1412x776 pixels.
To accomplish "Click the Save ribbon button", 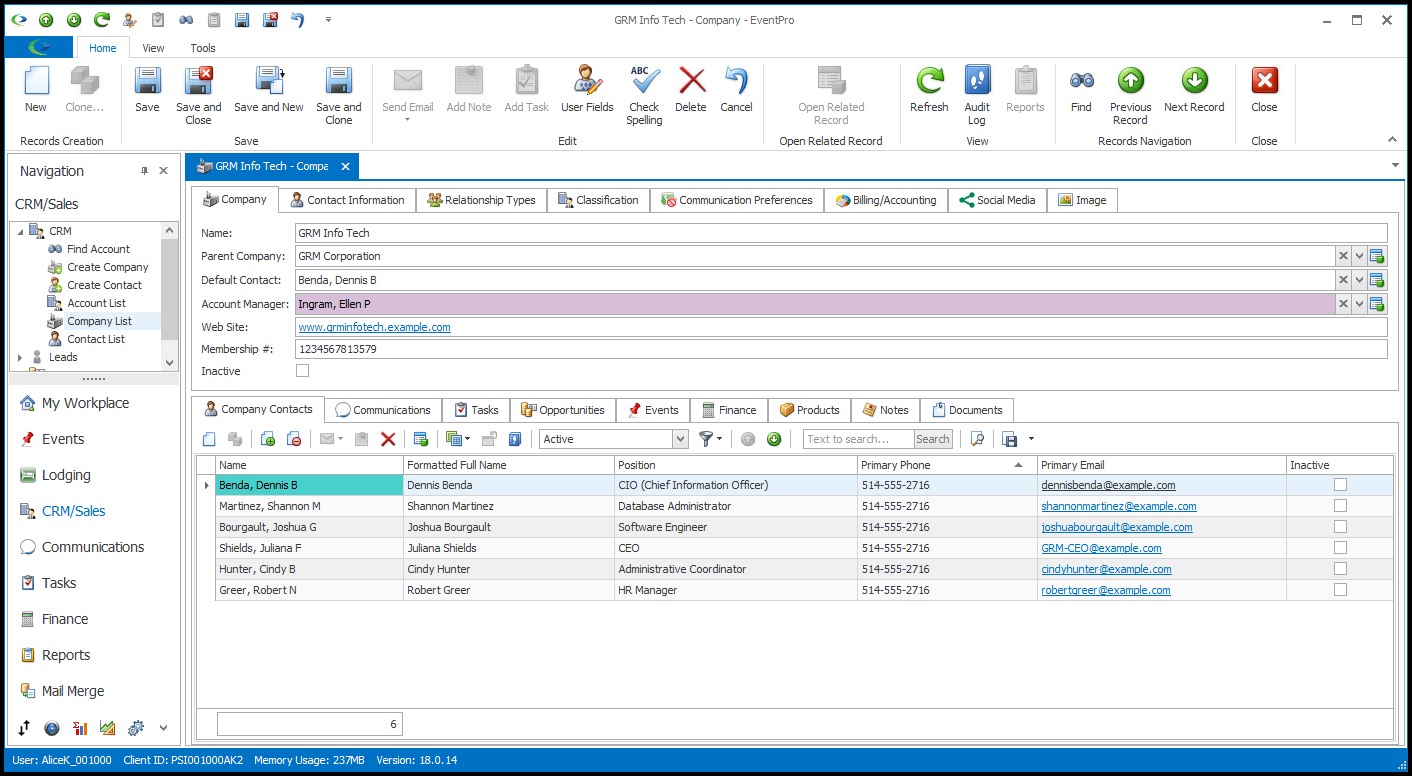I will click(147, 91).
